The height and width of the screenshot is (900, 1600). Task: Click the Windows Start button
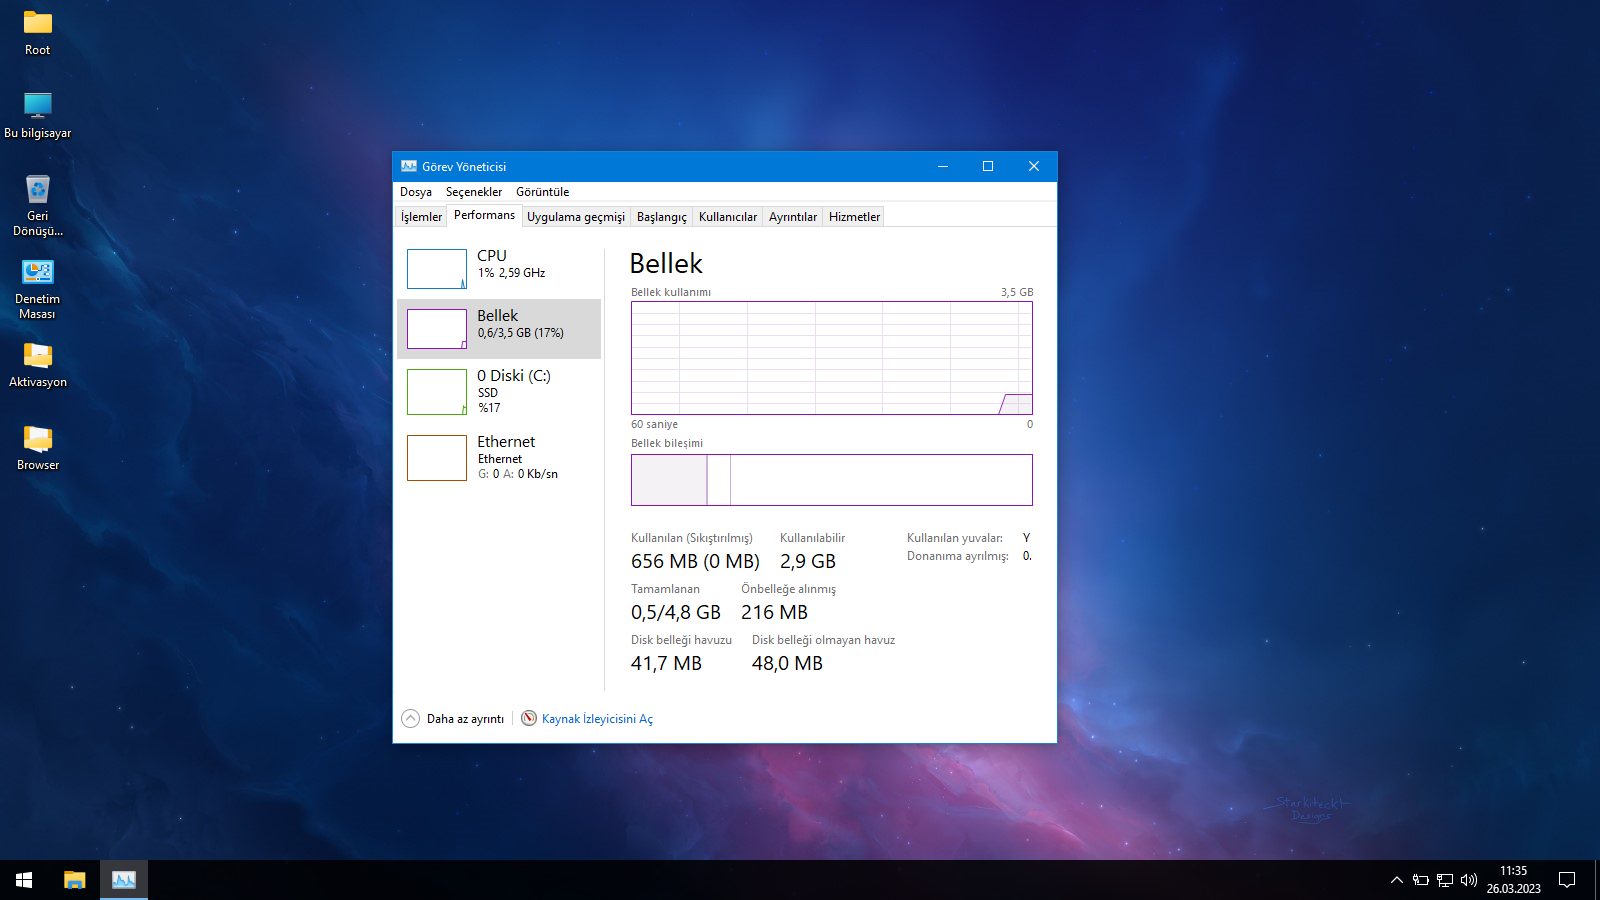24,880
